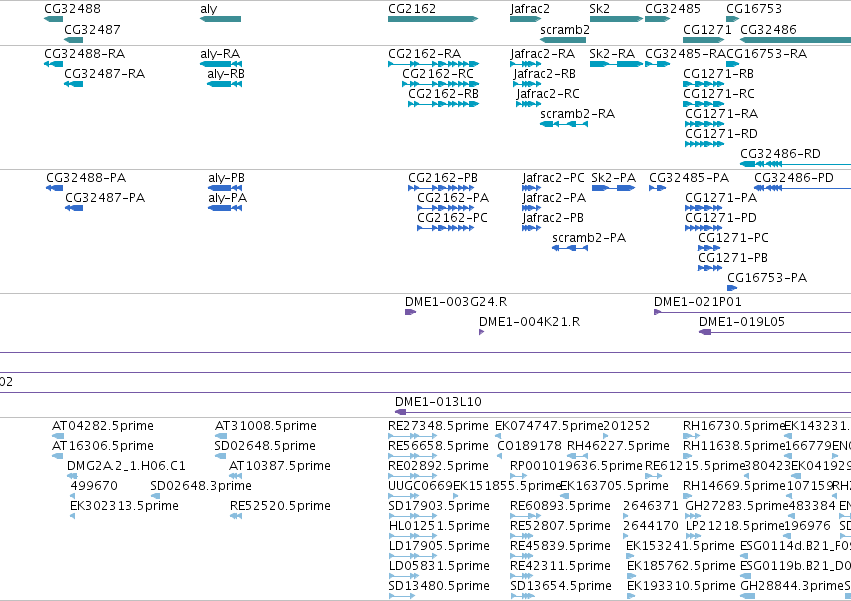Click the aly gene feature
This screenshot has width=851, height=601.
click(x=220, y=19)
